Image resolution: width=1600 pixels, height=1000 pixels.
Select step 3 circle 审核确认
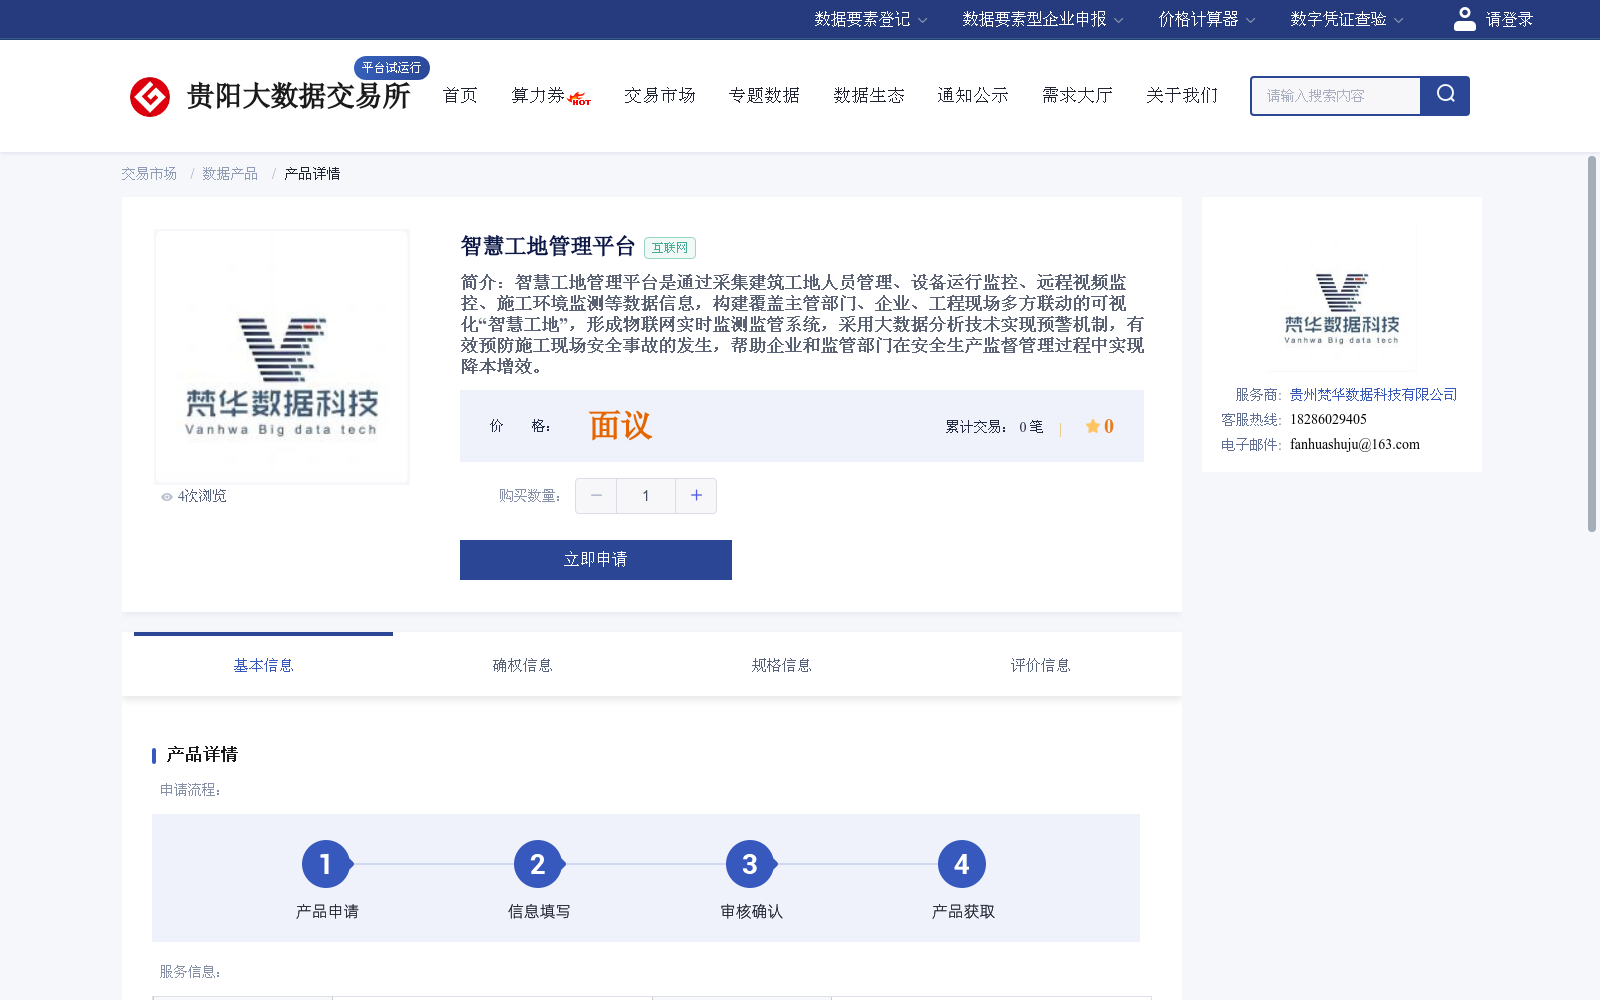coord(750,864)
